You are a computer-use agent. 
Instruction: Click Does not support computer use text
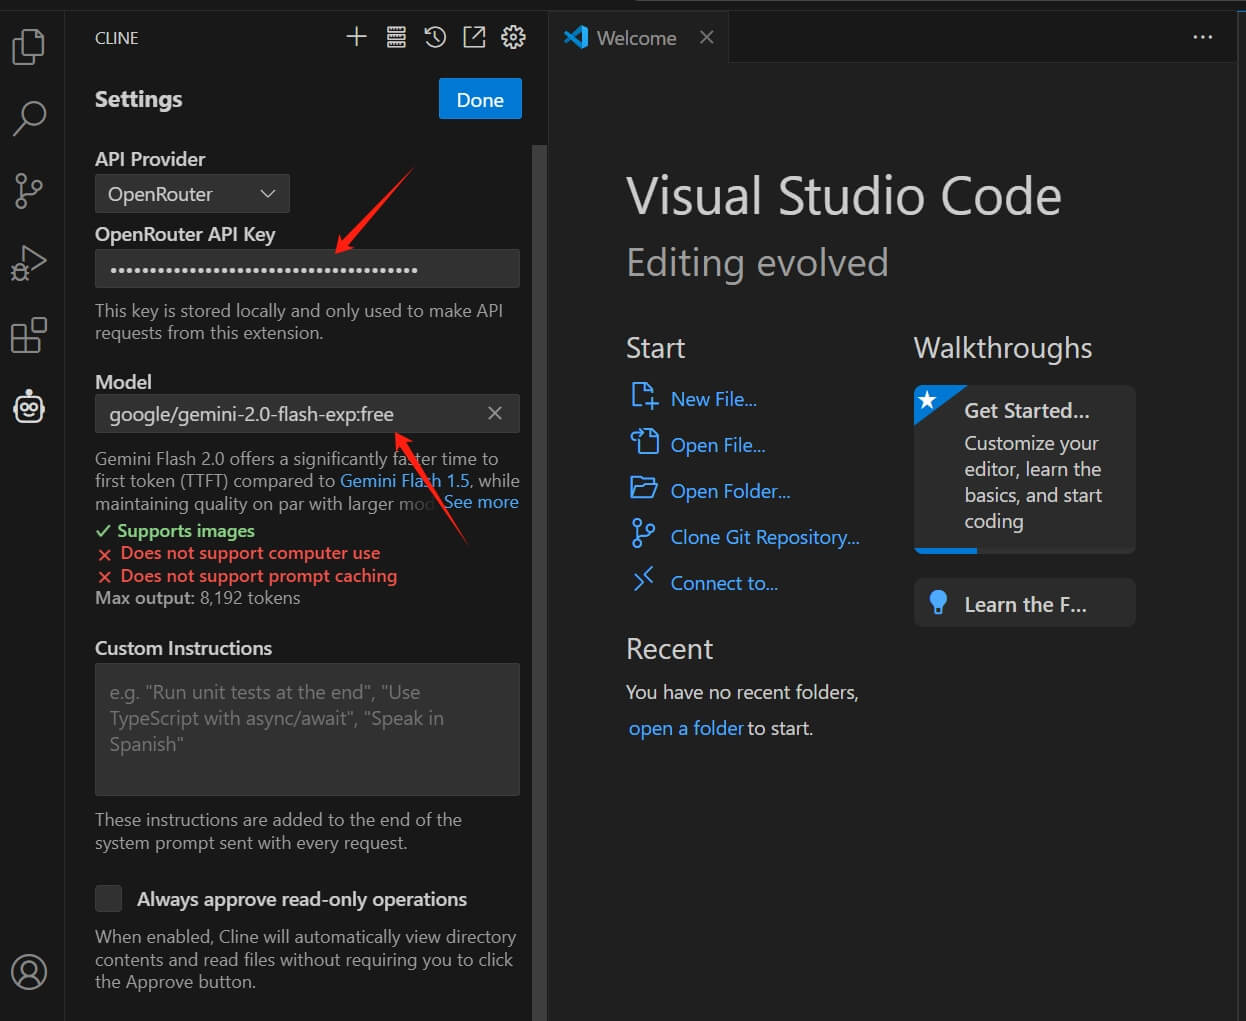(x=250, y=553)
